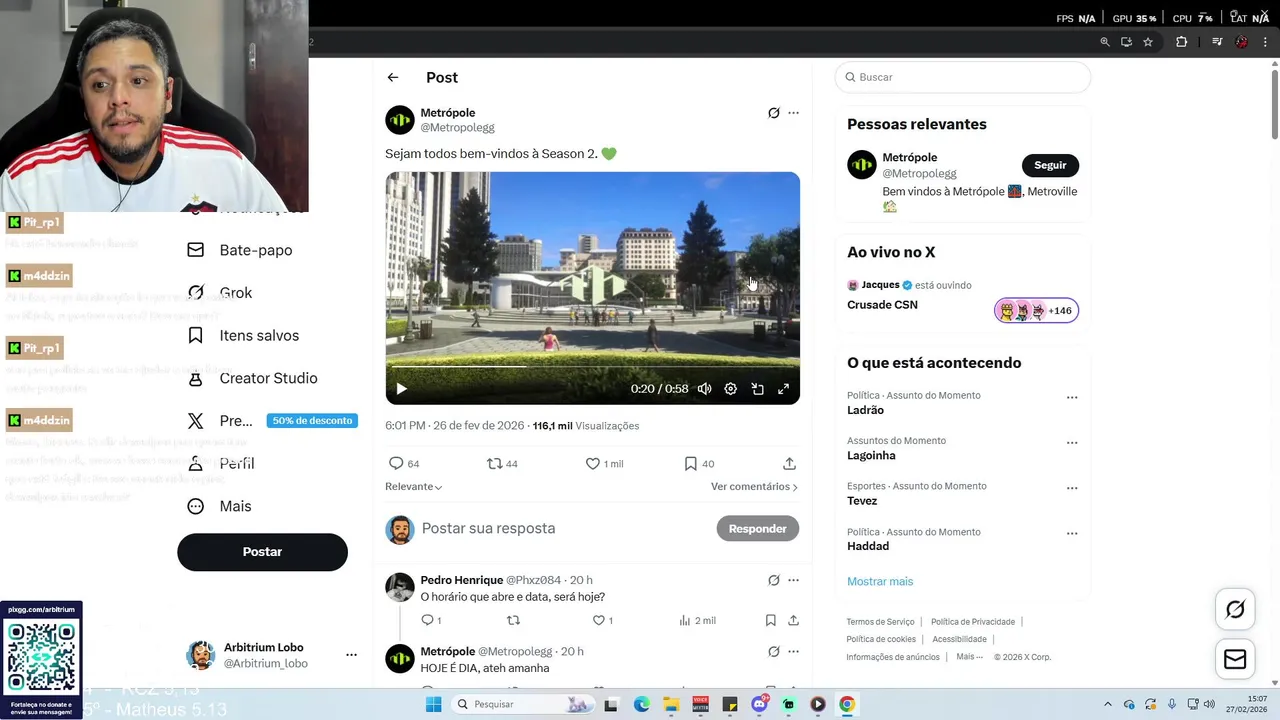Click Mostrar mais under trends
Viewport: 1280px width, 720px height.
coord(880,581)
